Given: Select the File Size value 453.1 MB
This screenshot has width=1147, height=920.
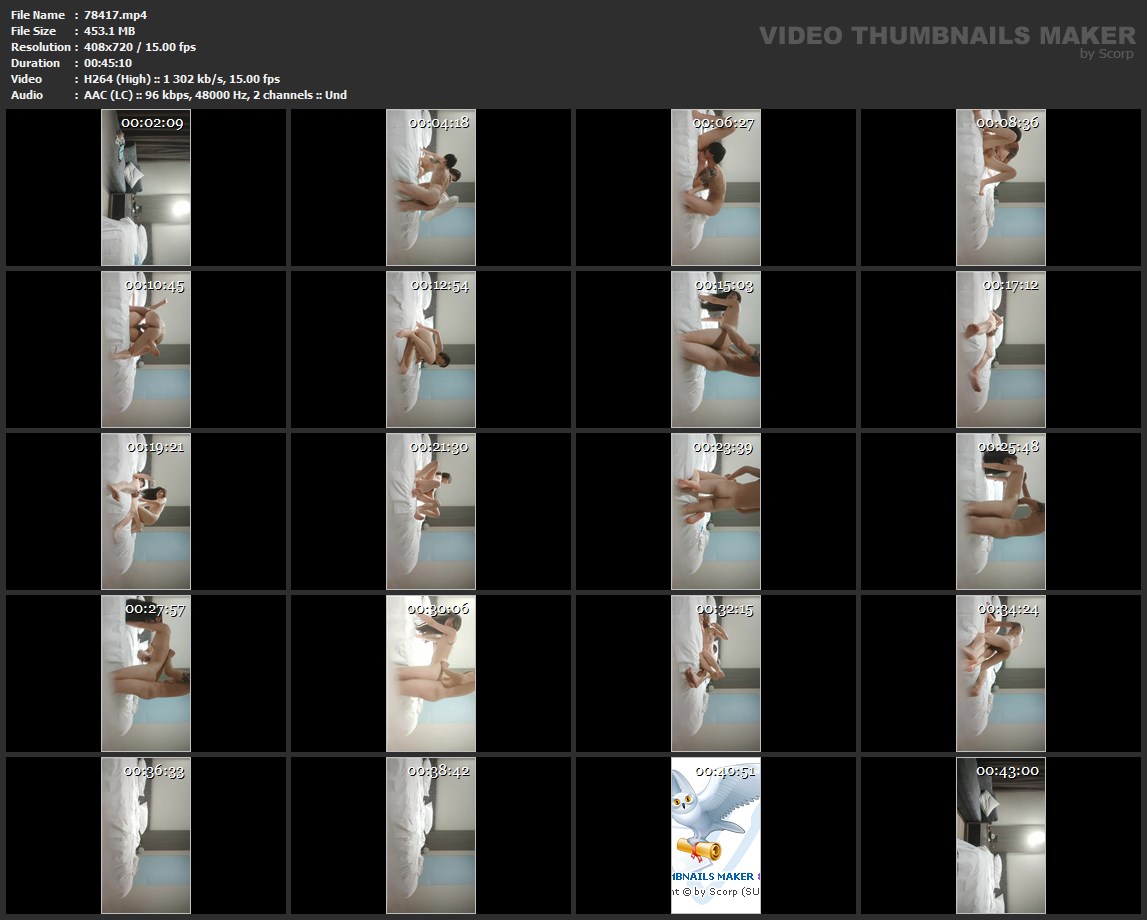Looking at the screenshot, I should tap(109, 31).
